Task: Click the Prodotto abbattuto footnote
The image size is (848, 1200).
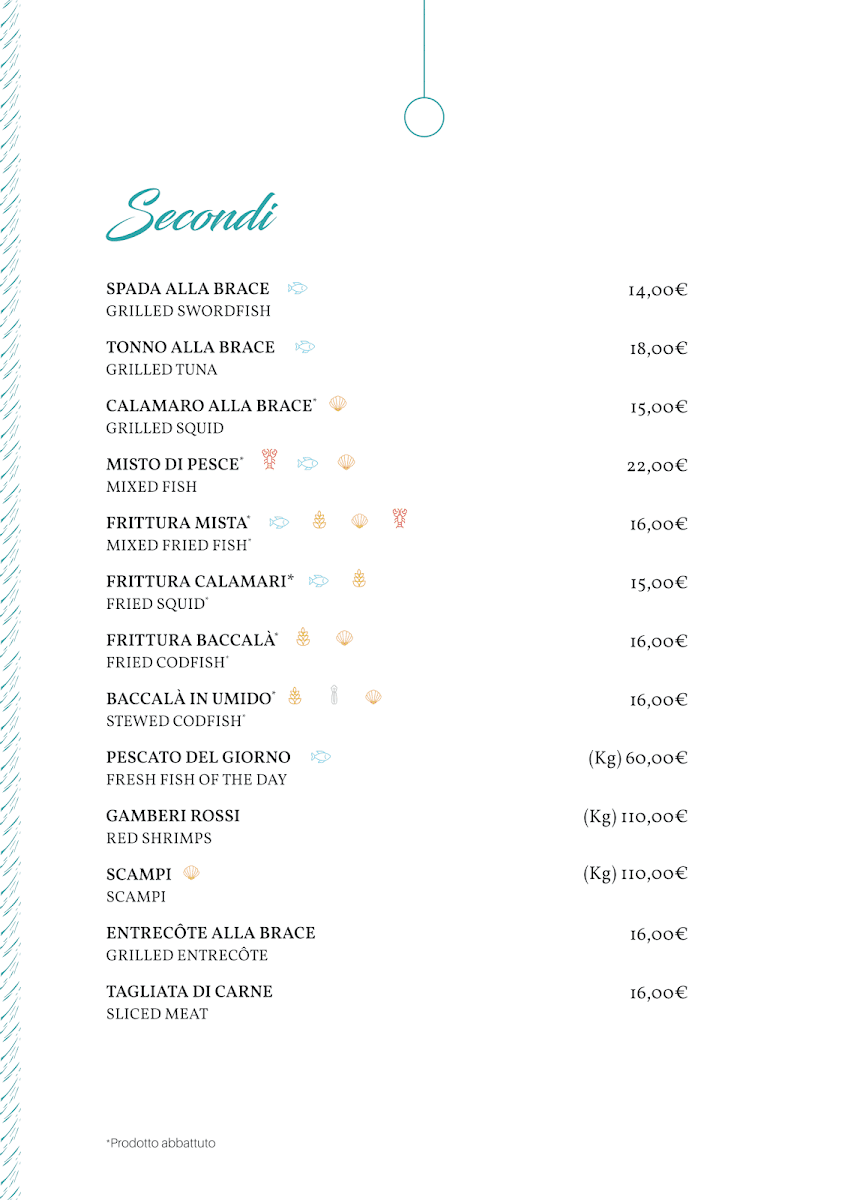Action: [160, 1143]
